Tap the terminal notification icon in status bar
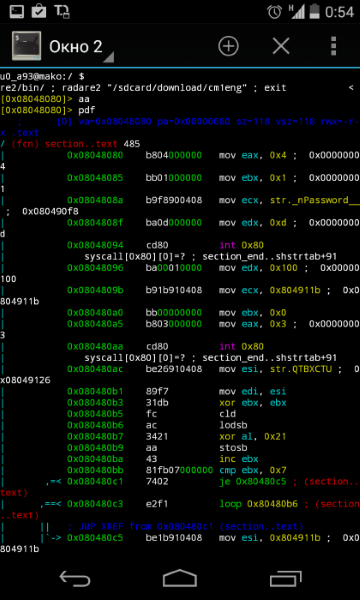 coord(16,12)
